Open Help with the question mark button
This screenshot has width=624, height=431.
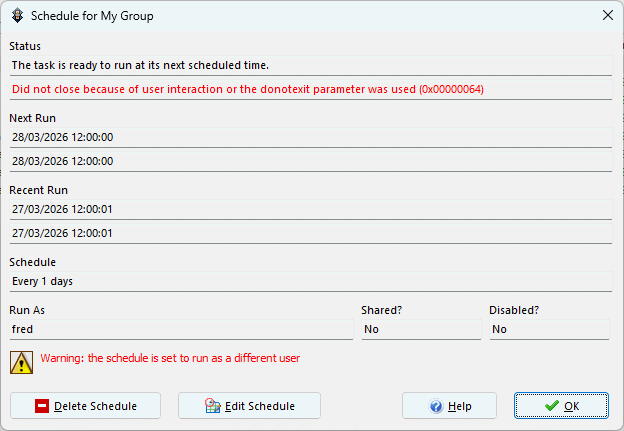click(x=449, y=406)
